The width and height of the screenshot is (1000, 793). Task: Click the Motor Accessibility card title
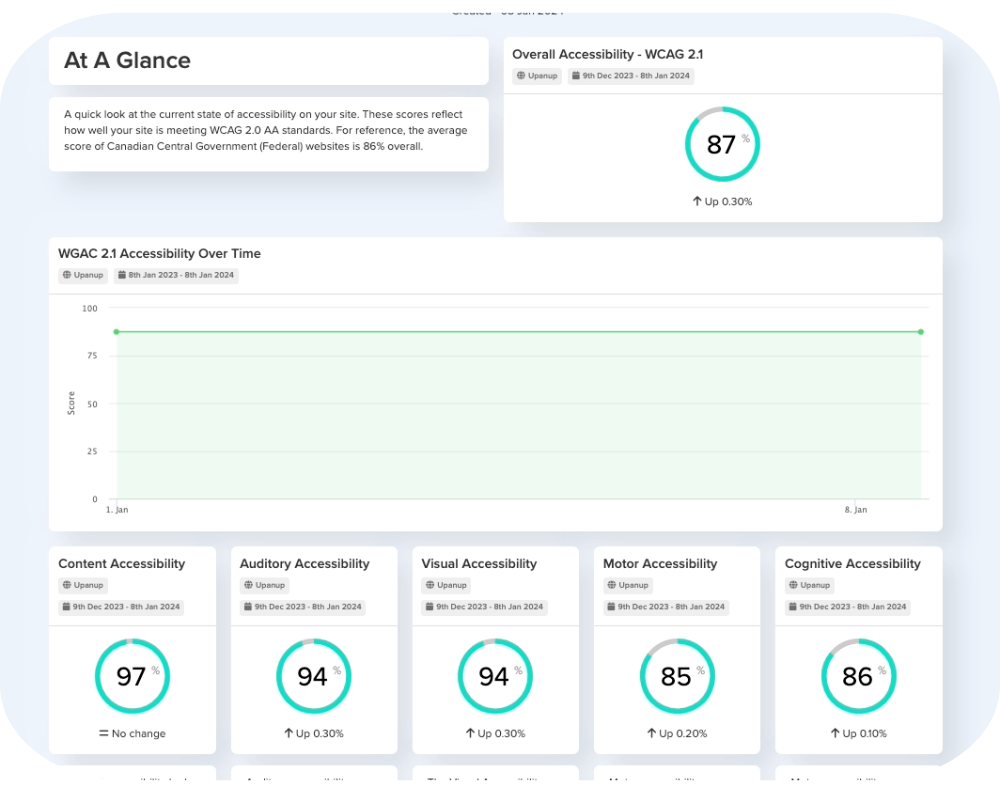point(660,563)
